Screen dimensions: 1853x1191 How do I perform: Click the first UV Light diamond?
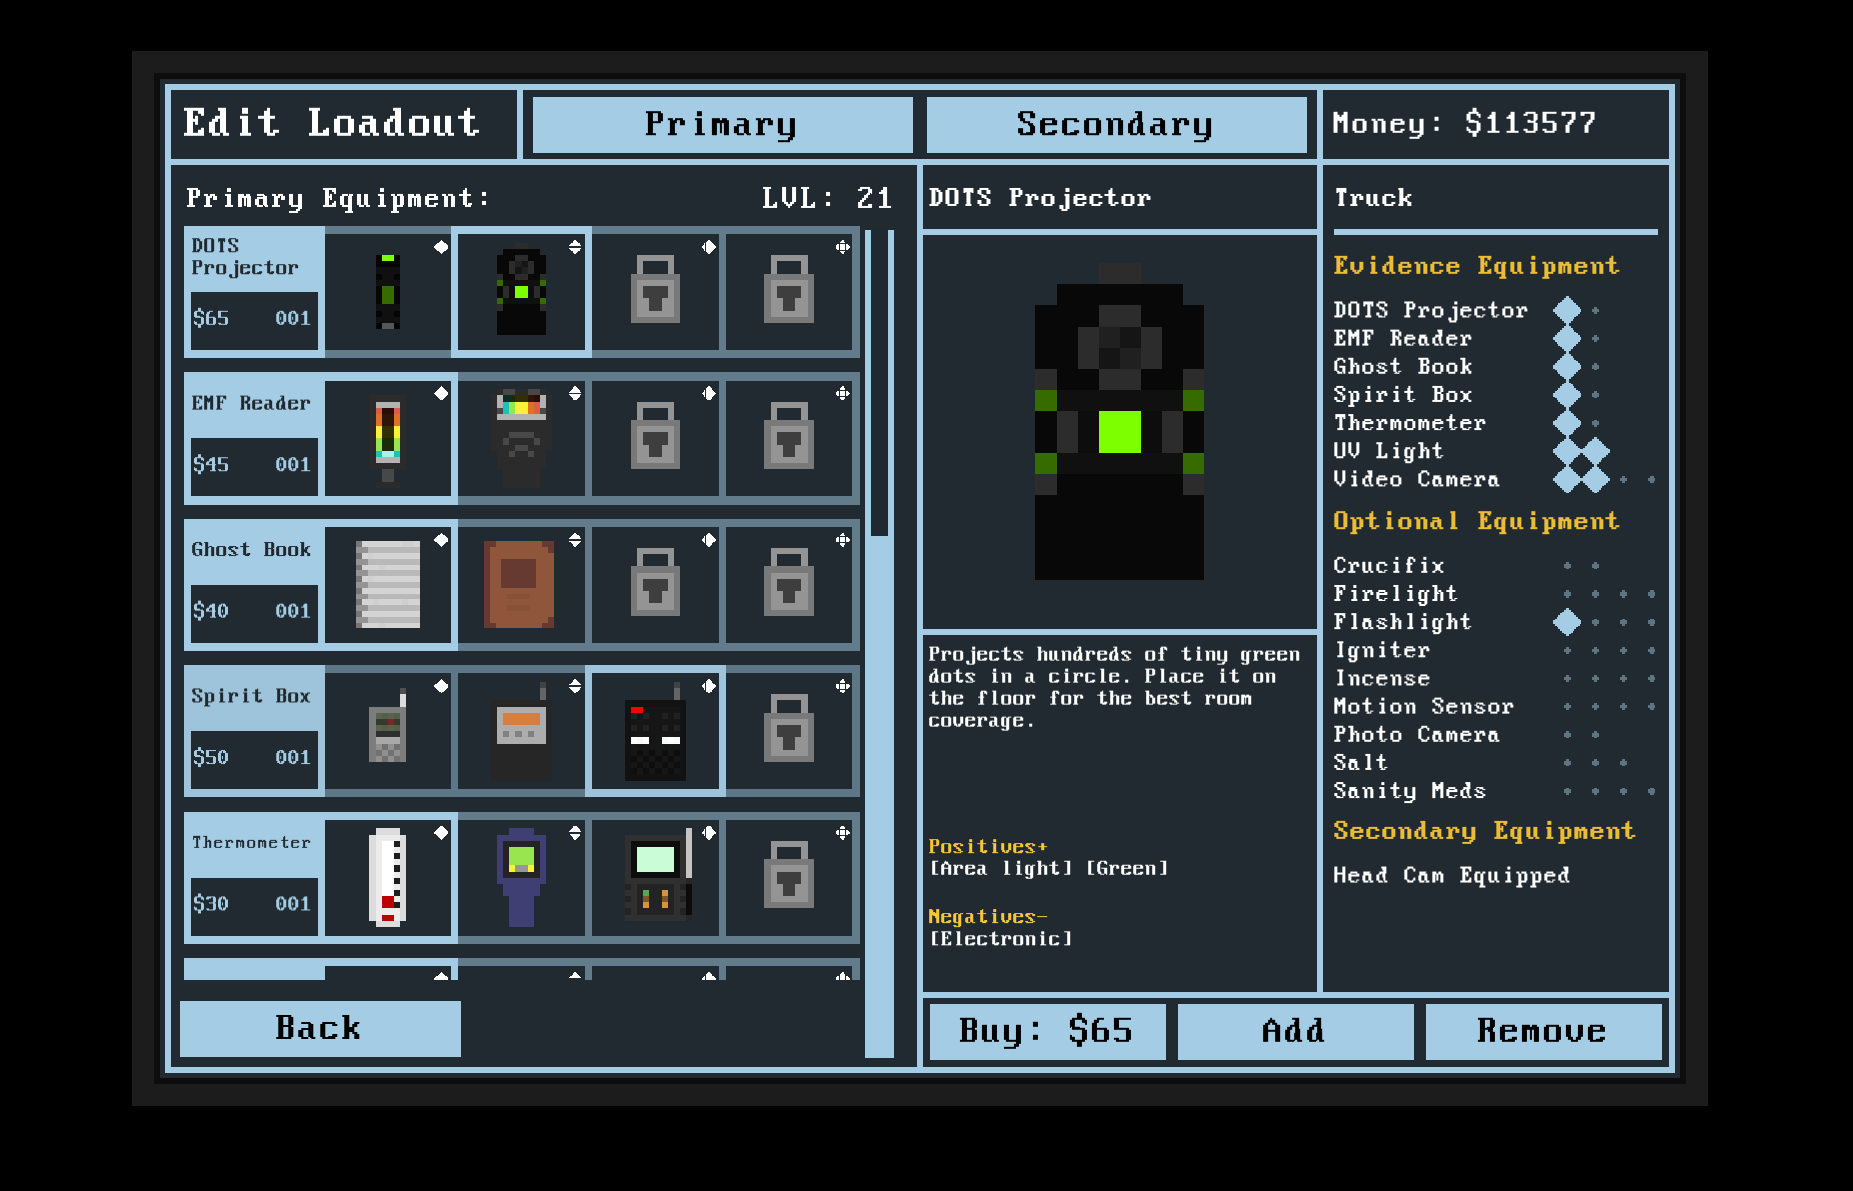pyautogui.click(x=1567, y=451)
